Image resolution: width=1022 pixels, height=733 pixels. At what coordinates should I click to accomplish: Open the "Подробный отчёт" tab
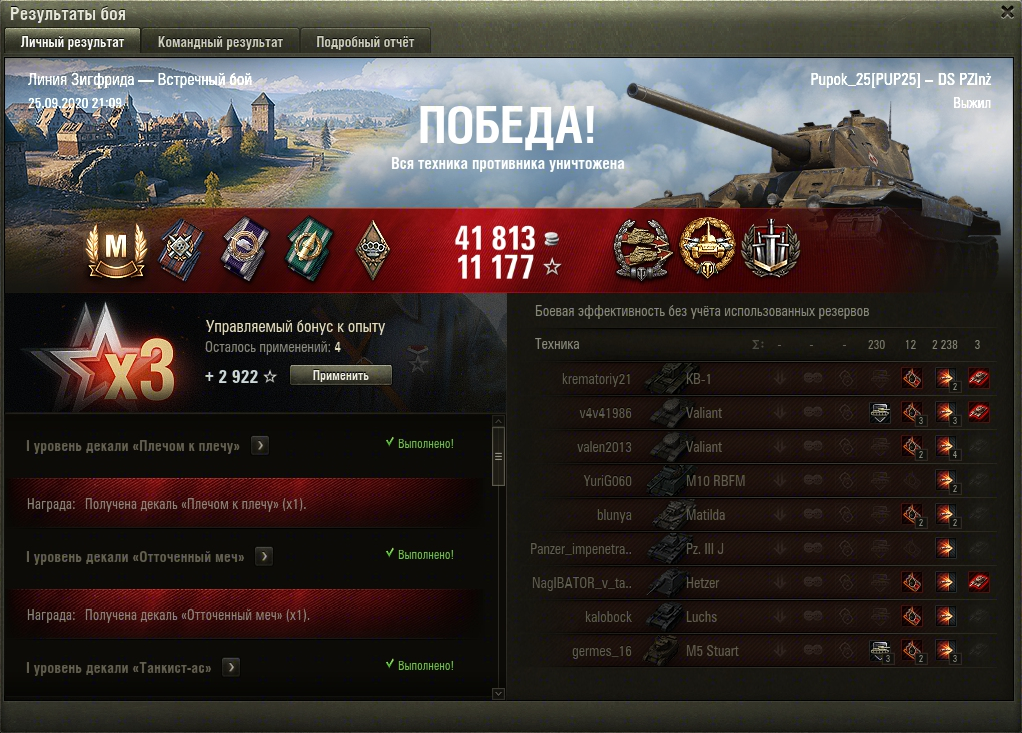pyautogui.click(x=365, y=42)
